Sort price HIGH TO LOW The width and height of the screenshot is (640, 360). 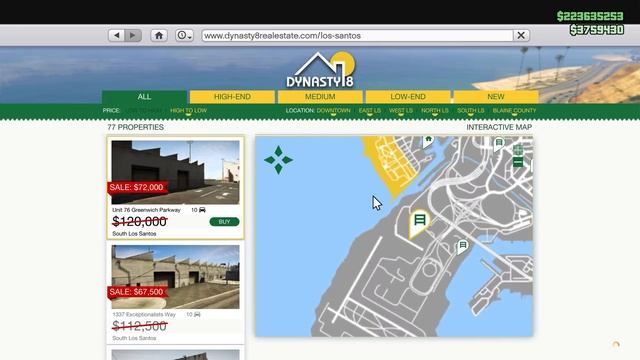(x=189, y=111)
